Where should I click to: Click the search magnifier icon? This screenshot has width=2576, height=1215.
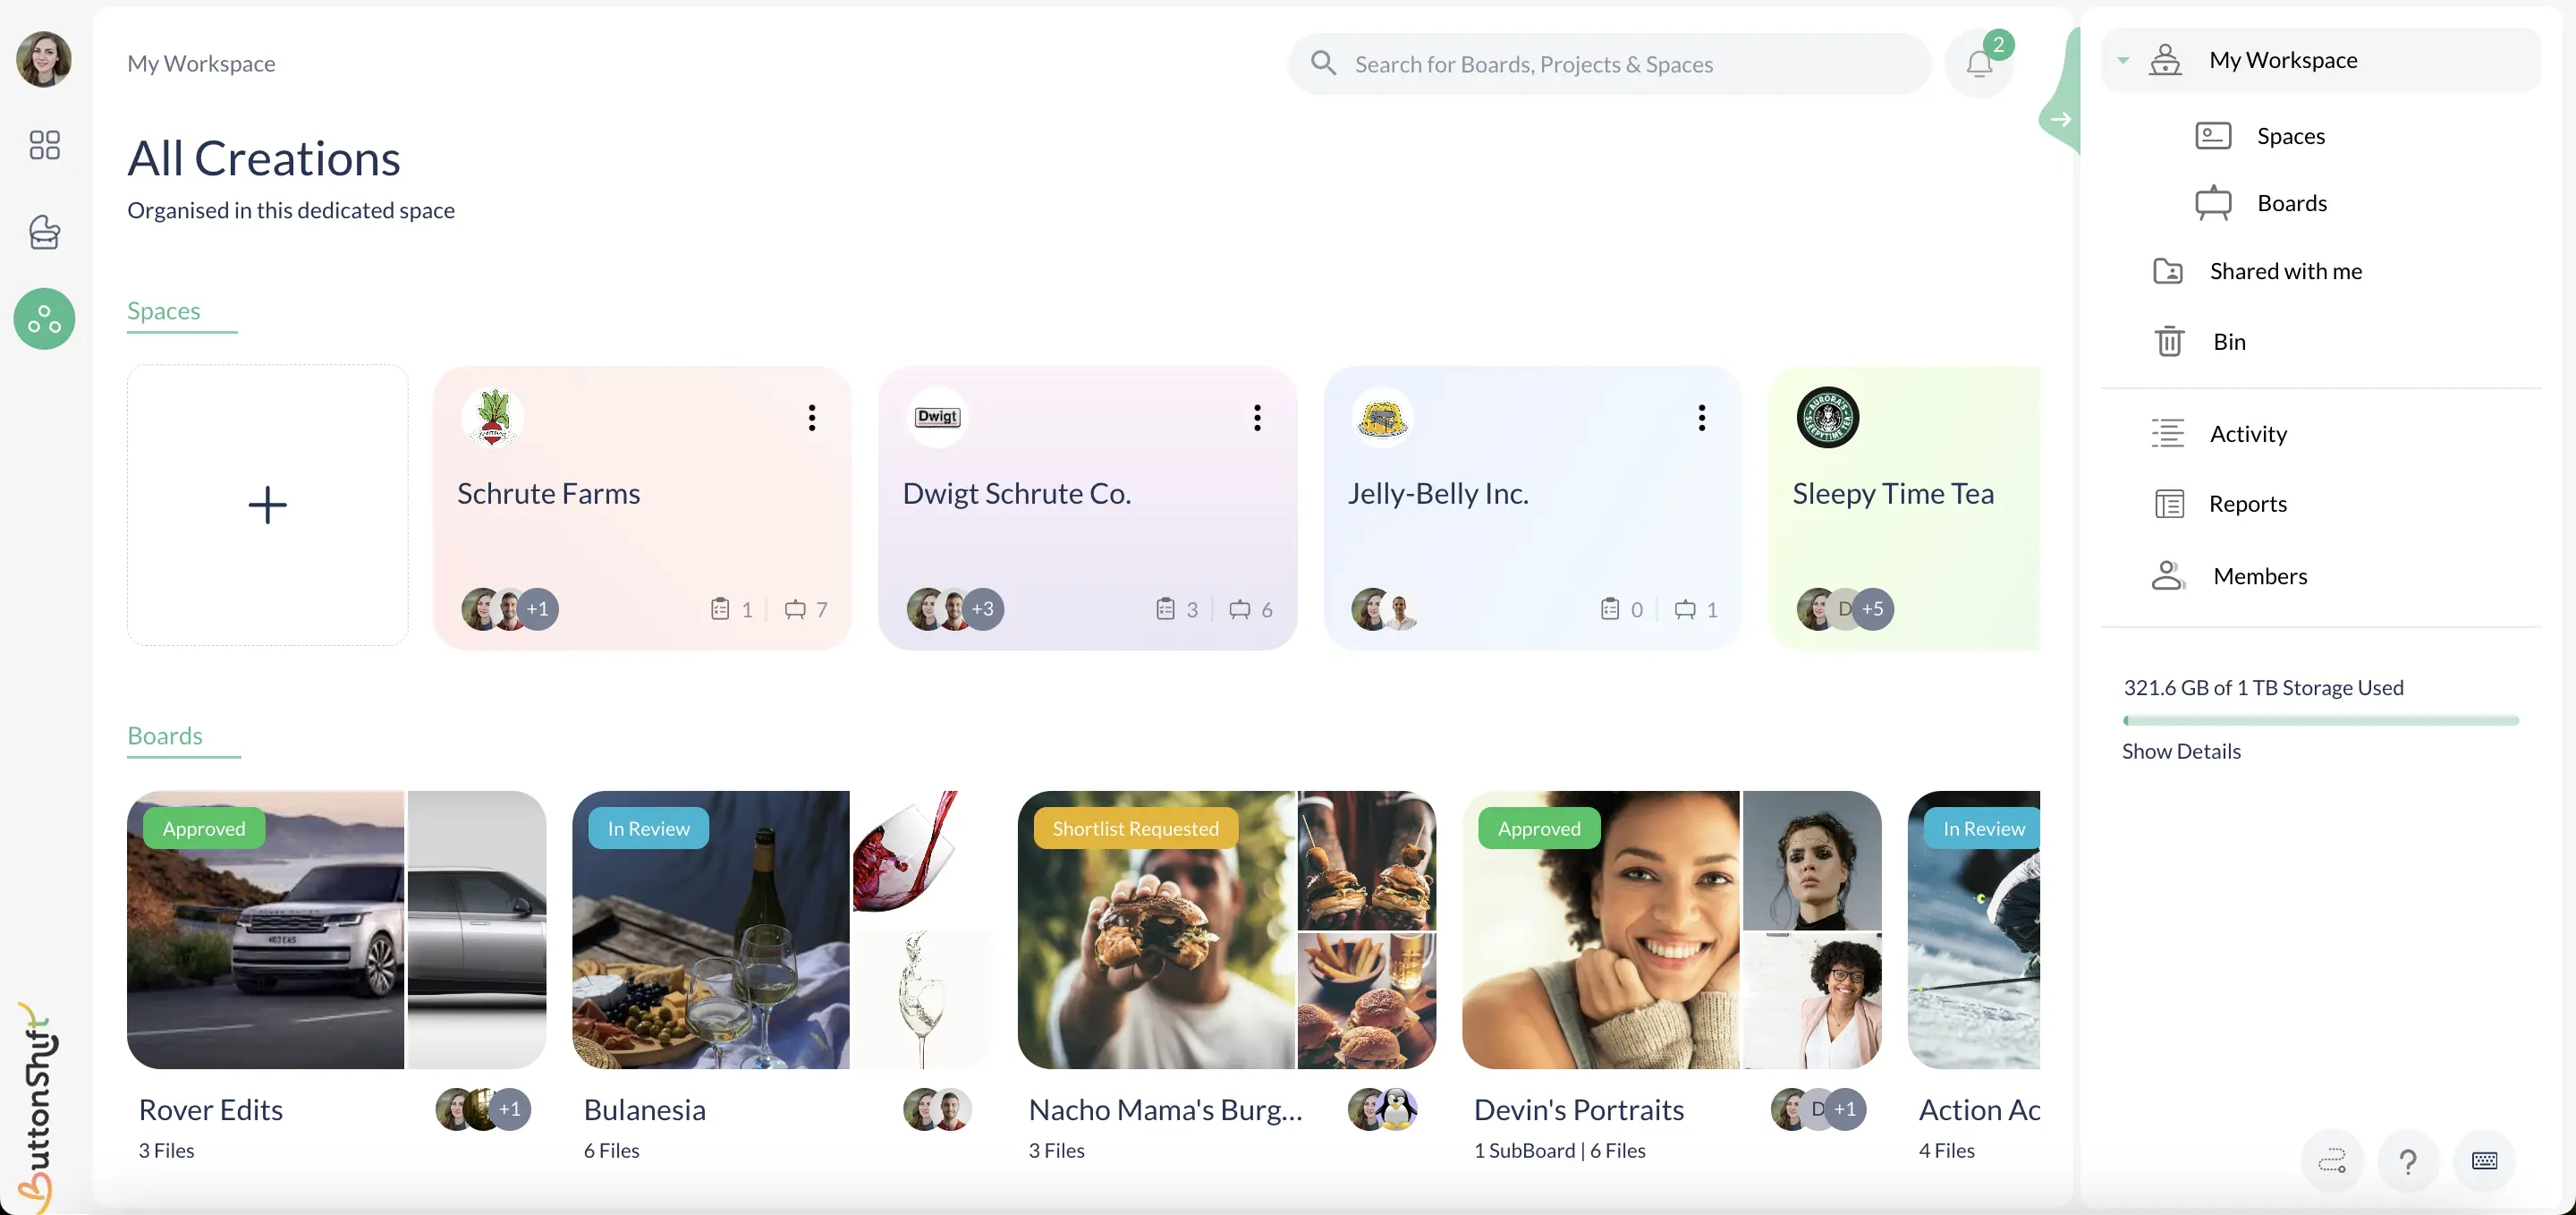point(1322,63)
